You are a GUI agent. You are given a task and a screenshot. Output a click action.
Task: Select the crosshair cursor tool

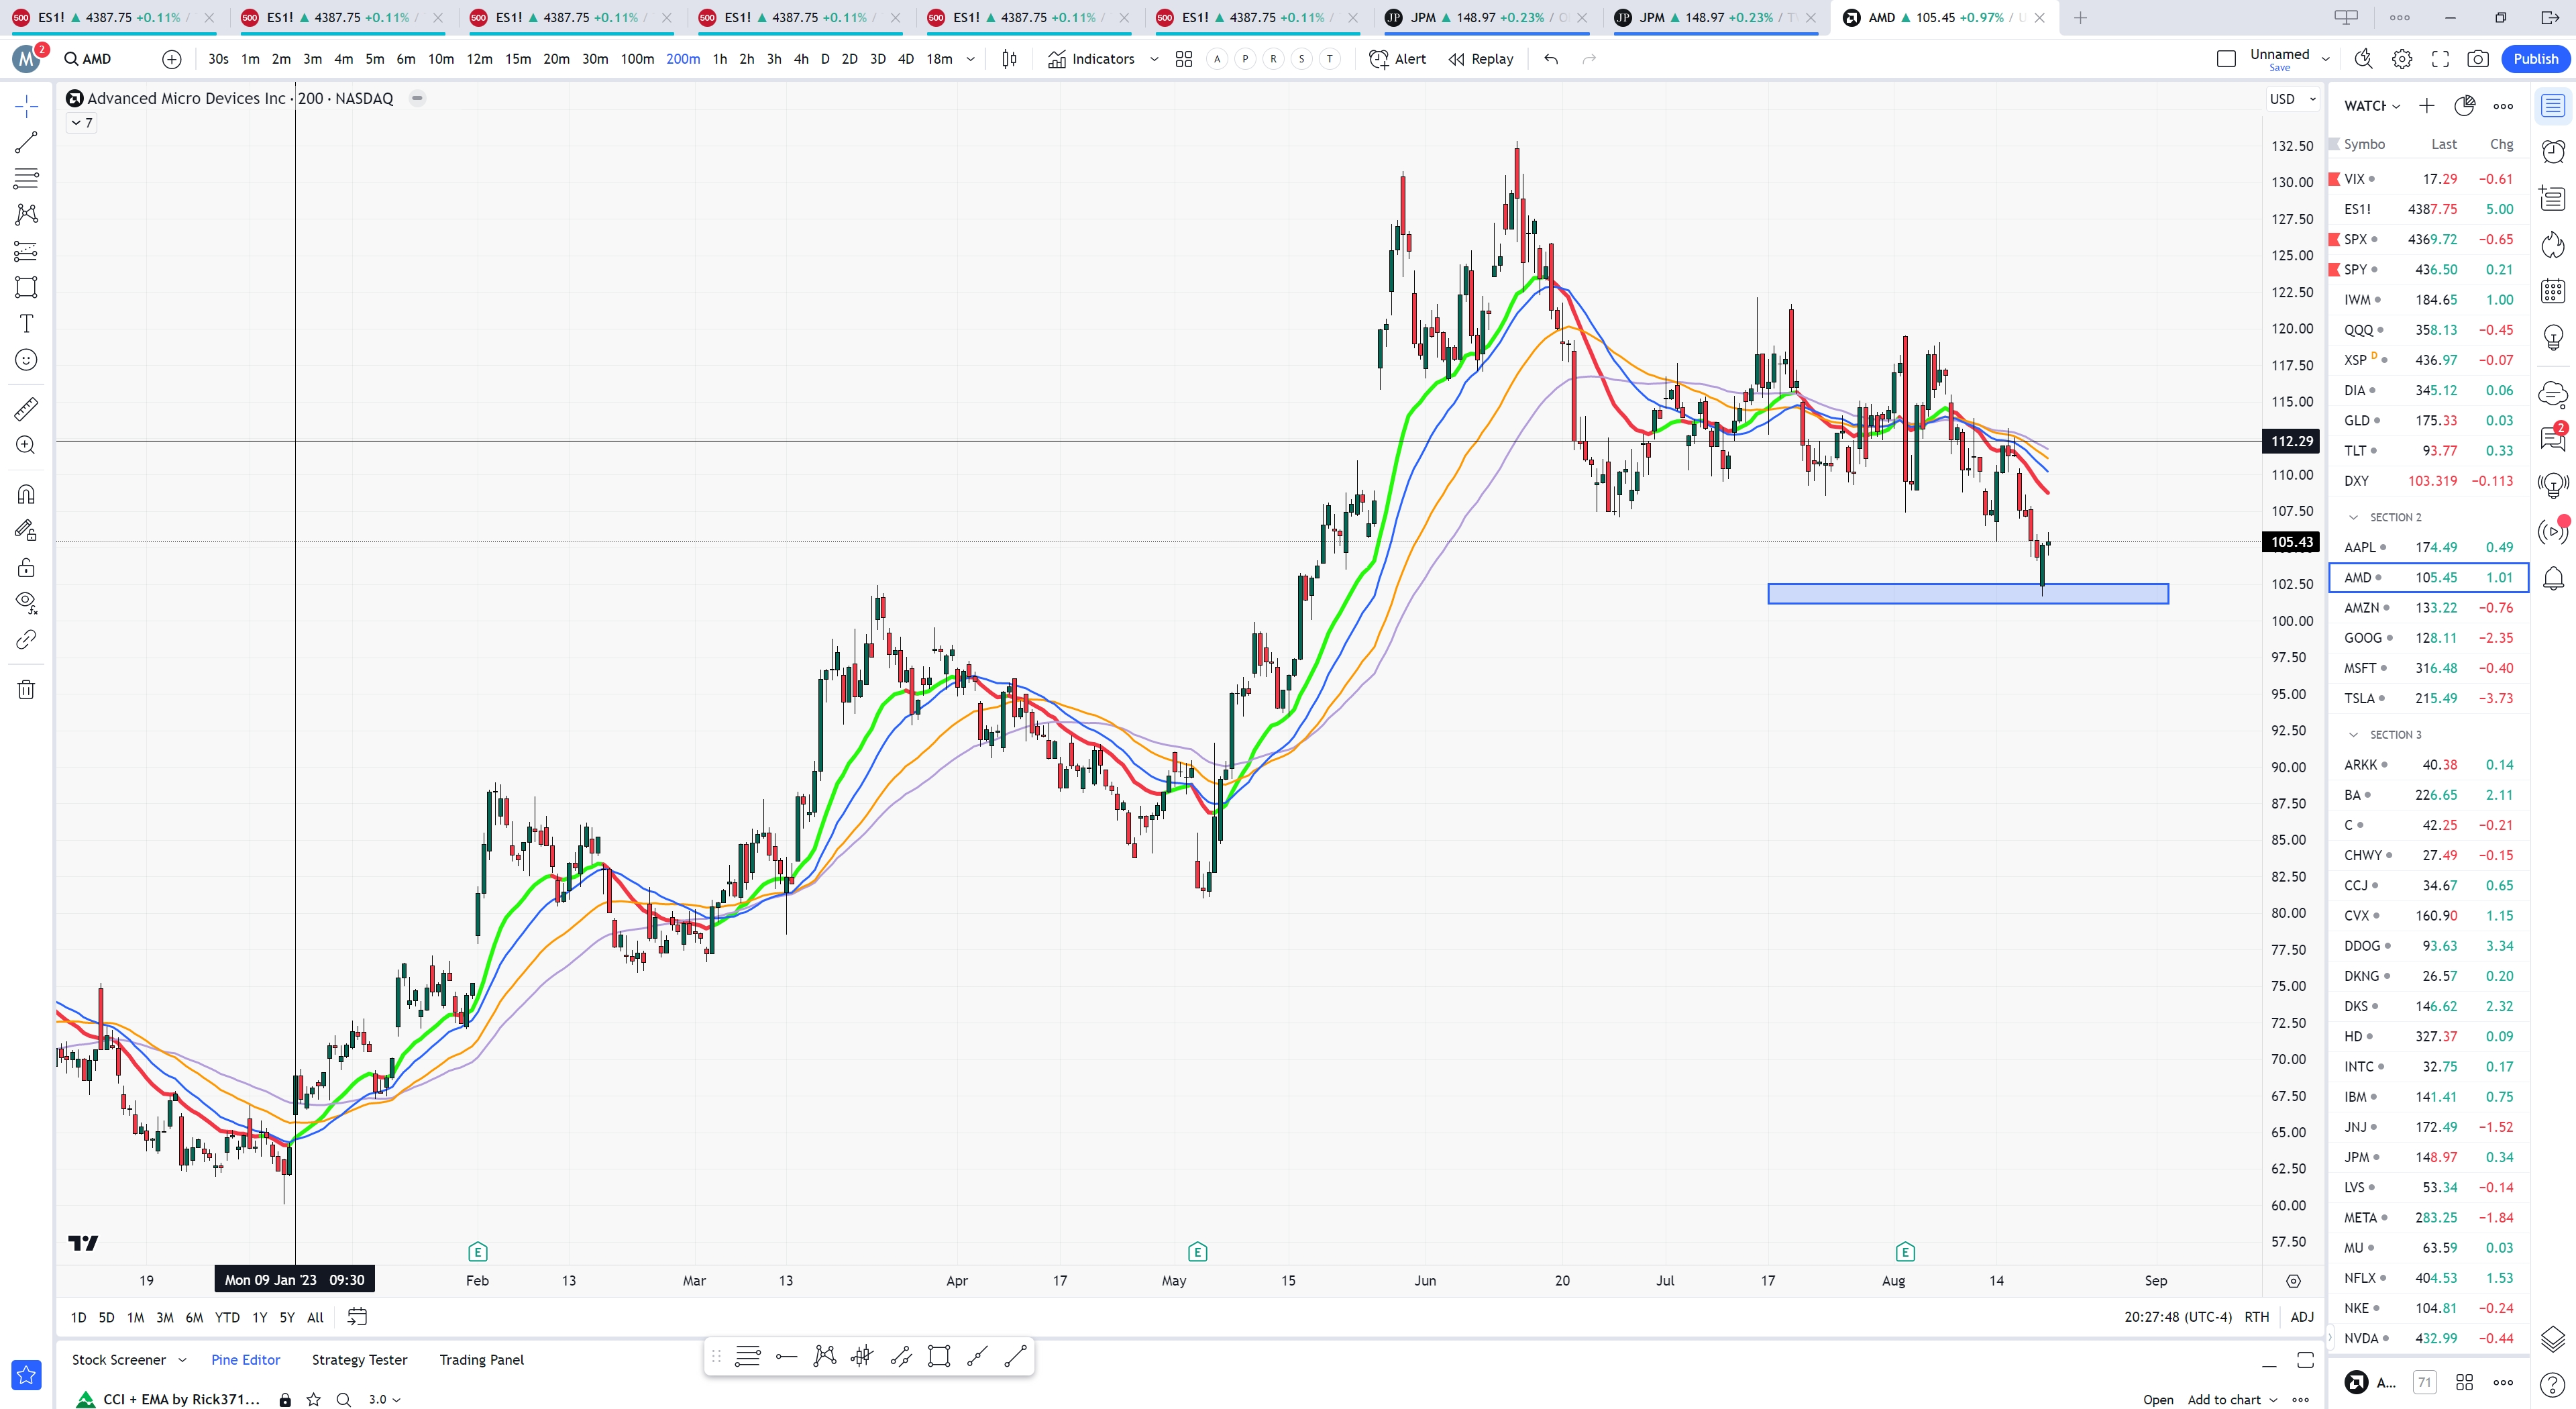[26, 106]
